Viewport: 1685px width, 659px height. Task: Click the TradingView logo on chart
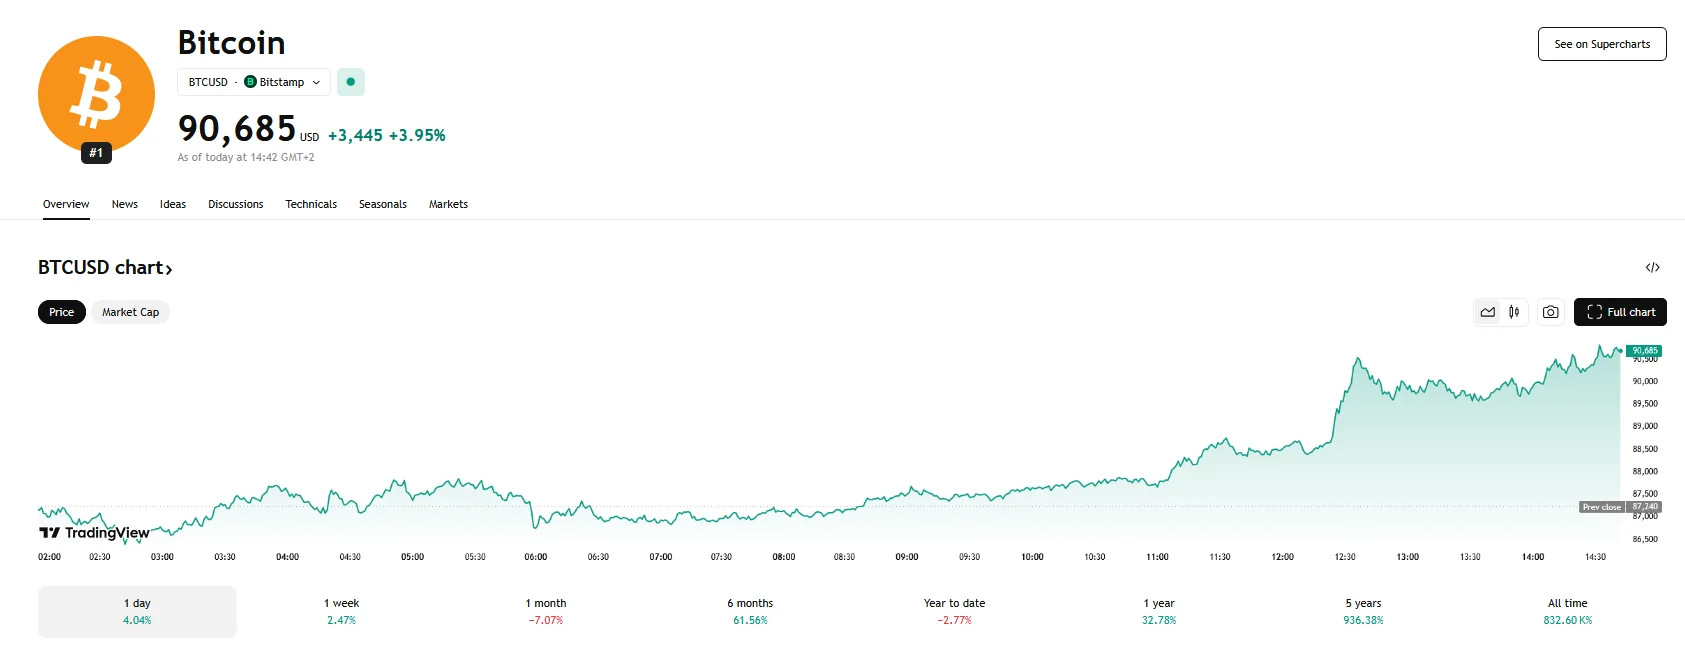94,533
